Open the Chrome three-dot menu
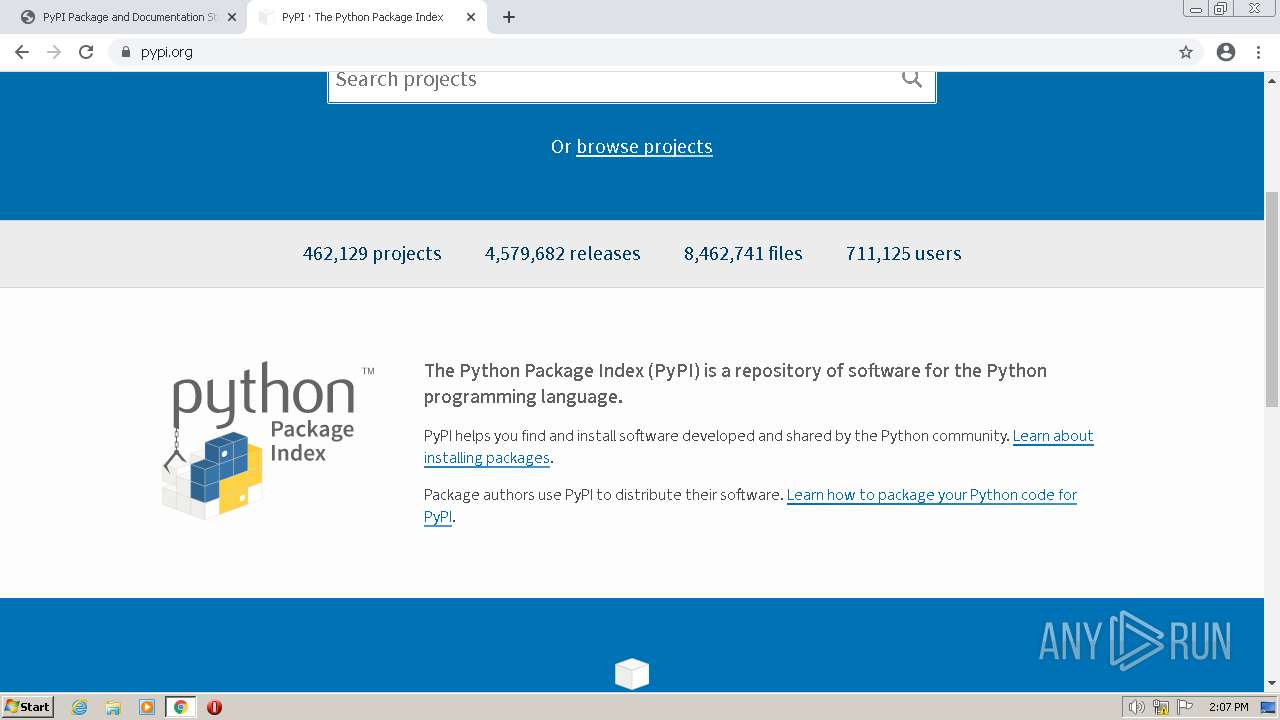The height and width of the screenshot is (720, 1280). 1258,52
